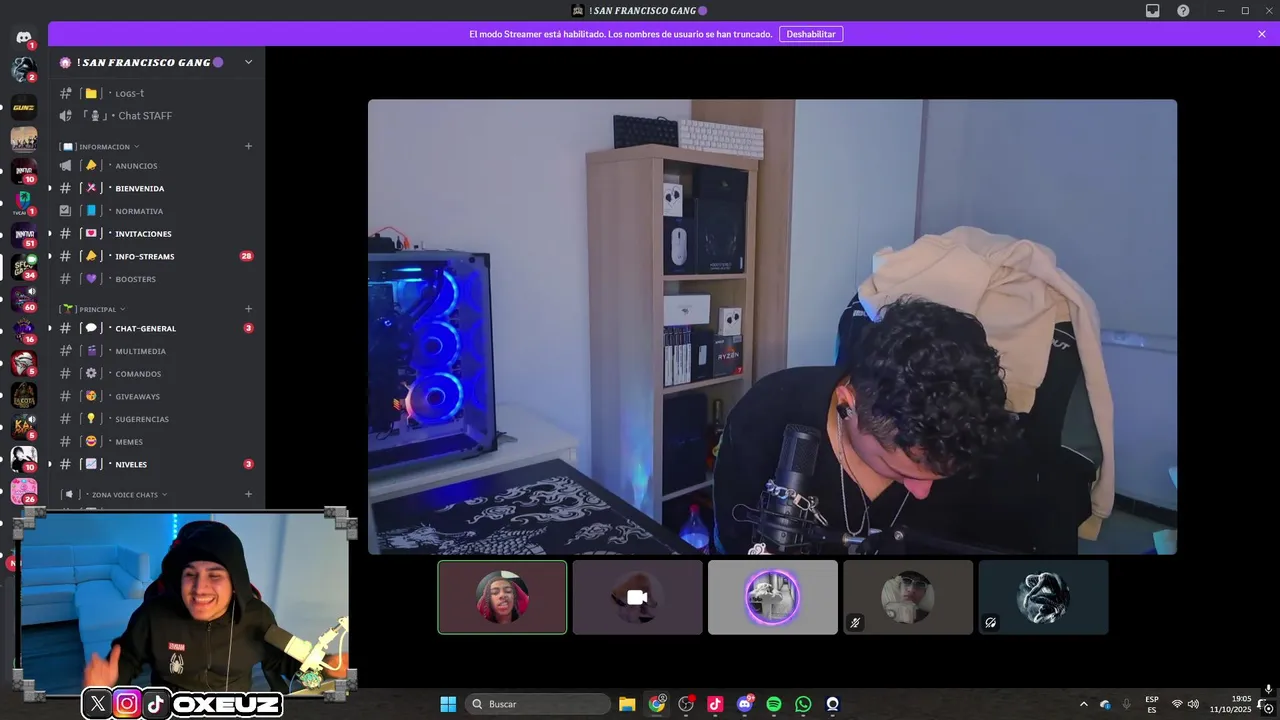The width and height of the screenshot is (1280, 720).
Task: Focus the main webcam video stream
Action: (772, 326)
